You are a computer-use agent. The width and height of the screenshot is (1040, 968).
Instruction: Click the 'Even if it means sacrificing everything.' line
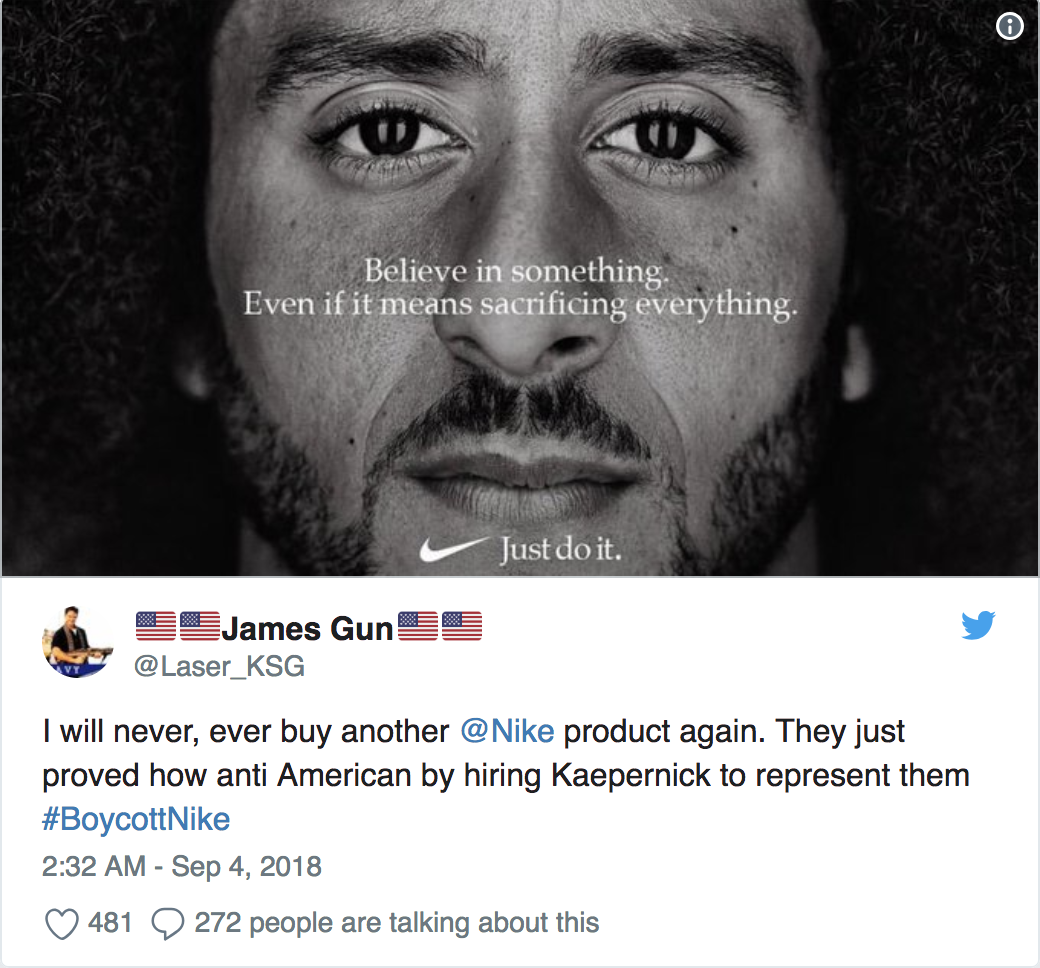519,305
